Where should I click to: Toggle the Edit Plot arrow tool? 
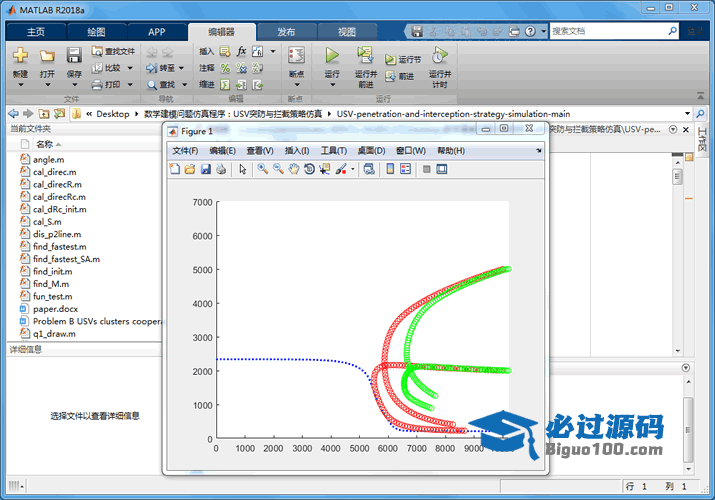pos(243,170)
